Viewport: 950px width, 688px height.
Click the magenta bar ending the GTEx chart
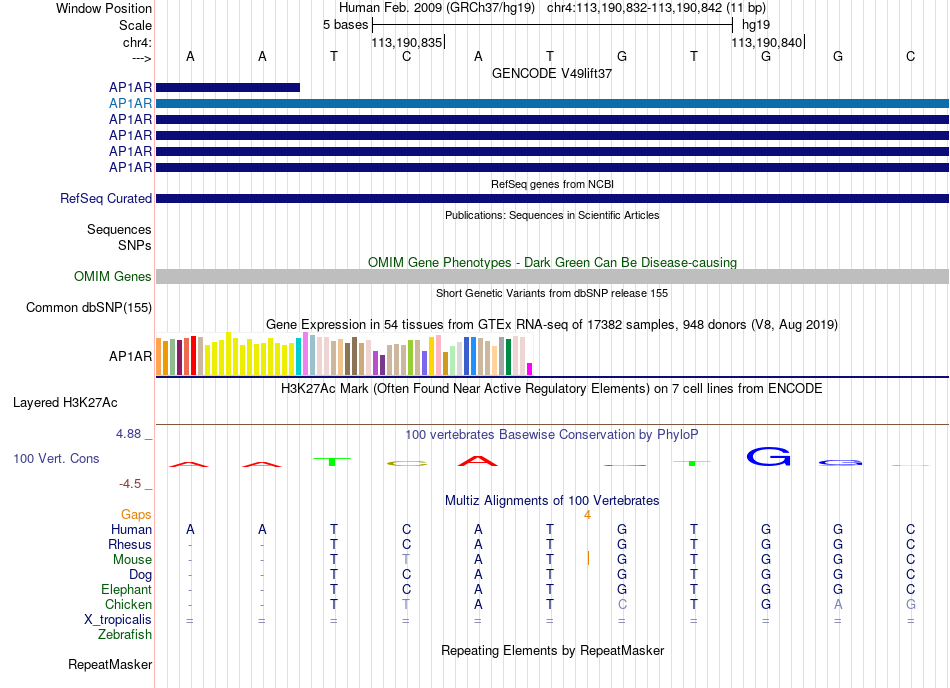tap(530, 369)
